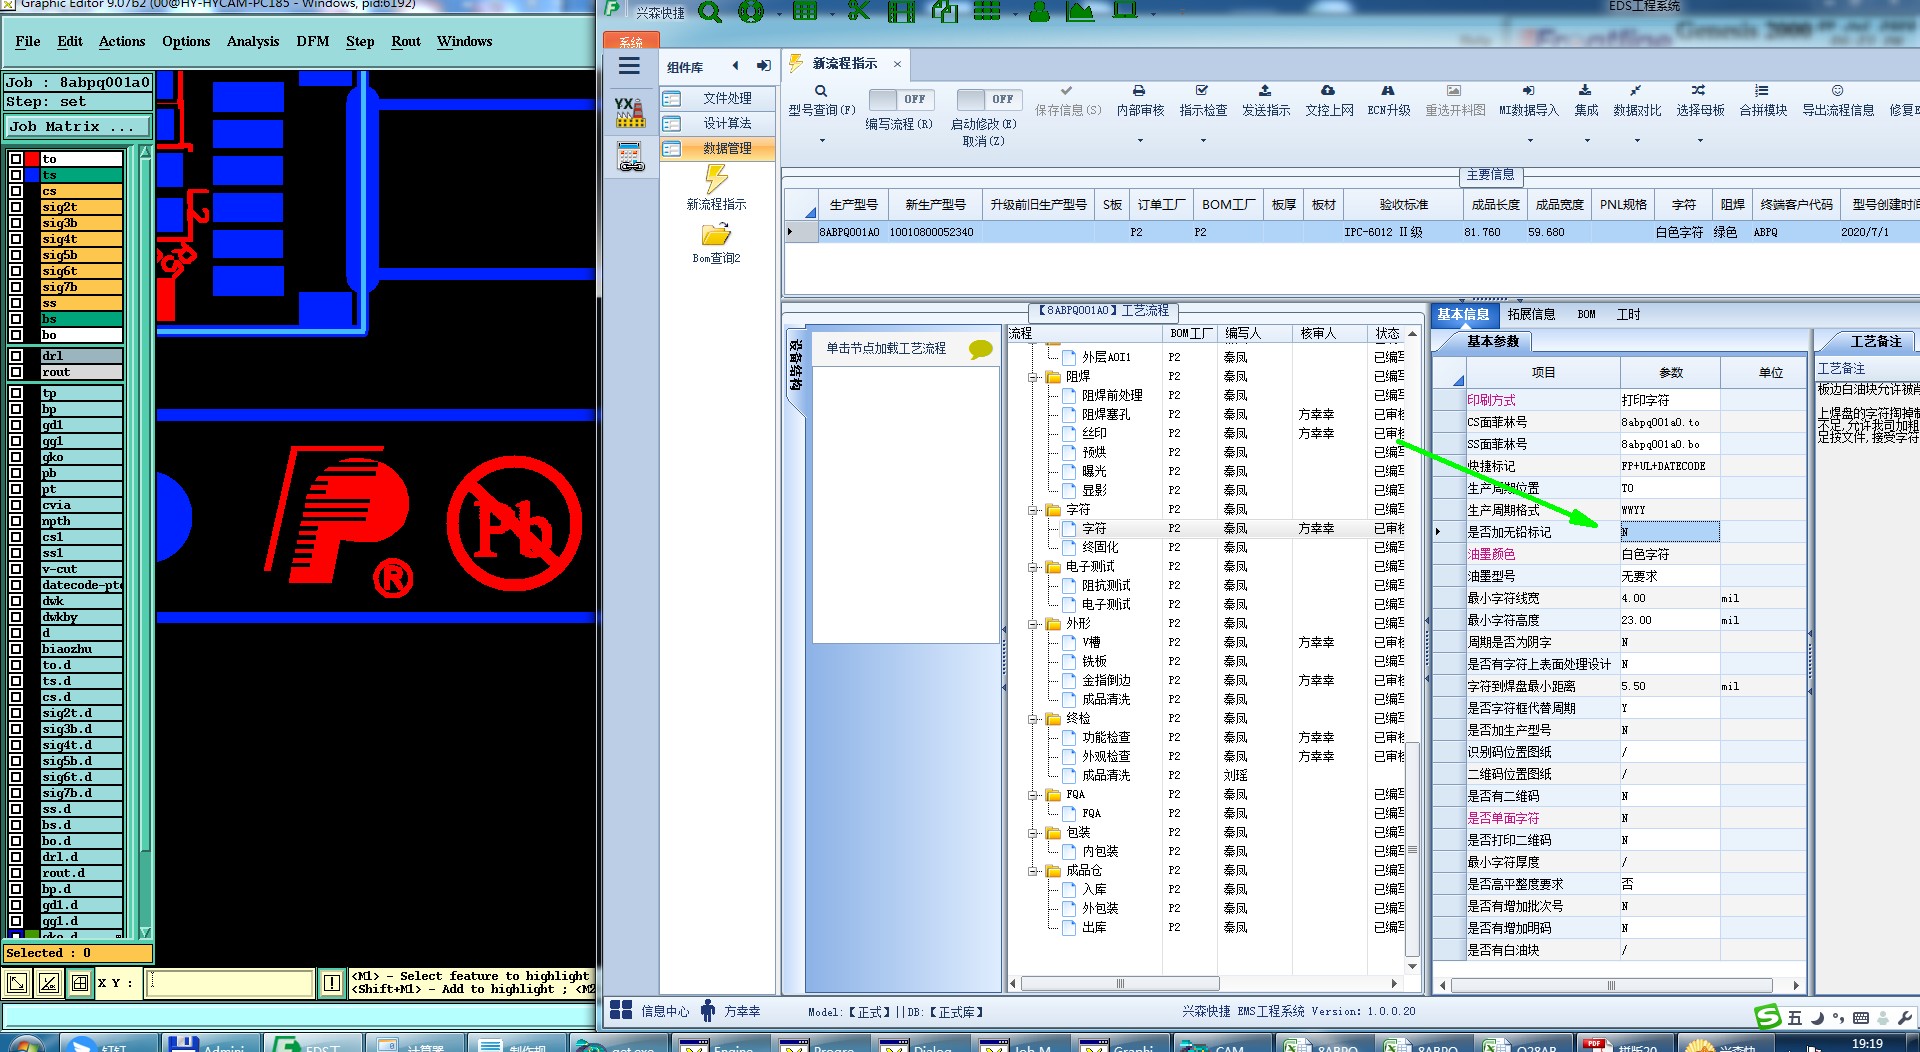Open 新流程指示 lightning icon in component library
Viewport: 1920px width, 1052px height.
point(716,179)
